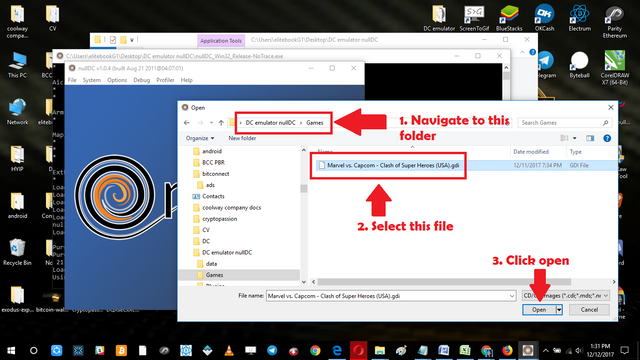
Task: Select bitconnect folder in tree
Action: 216,174
